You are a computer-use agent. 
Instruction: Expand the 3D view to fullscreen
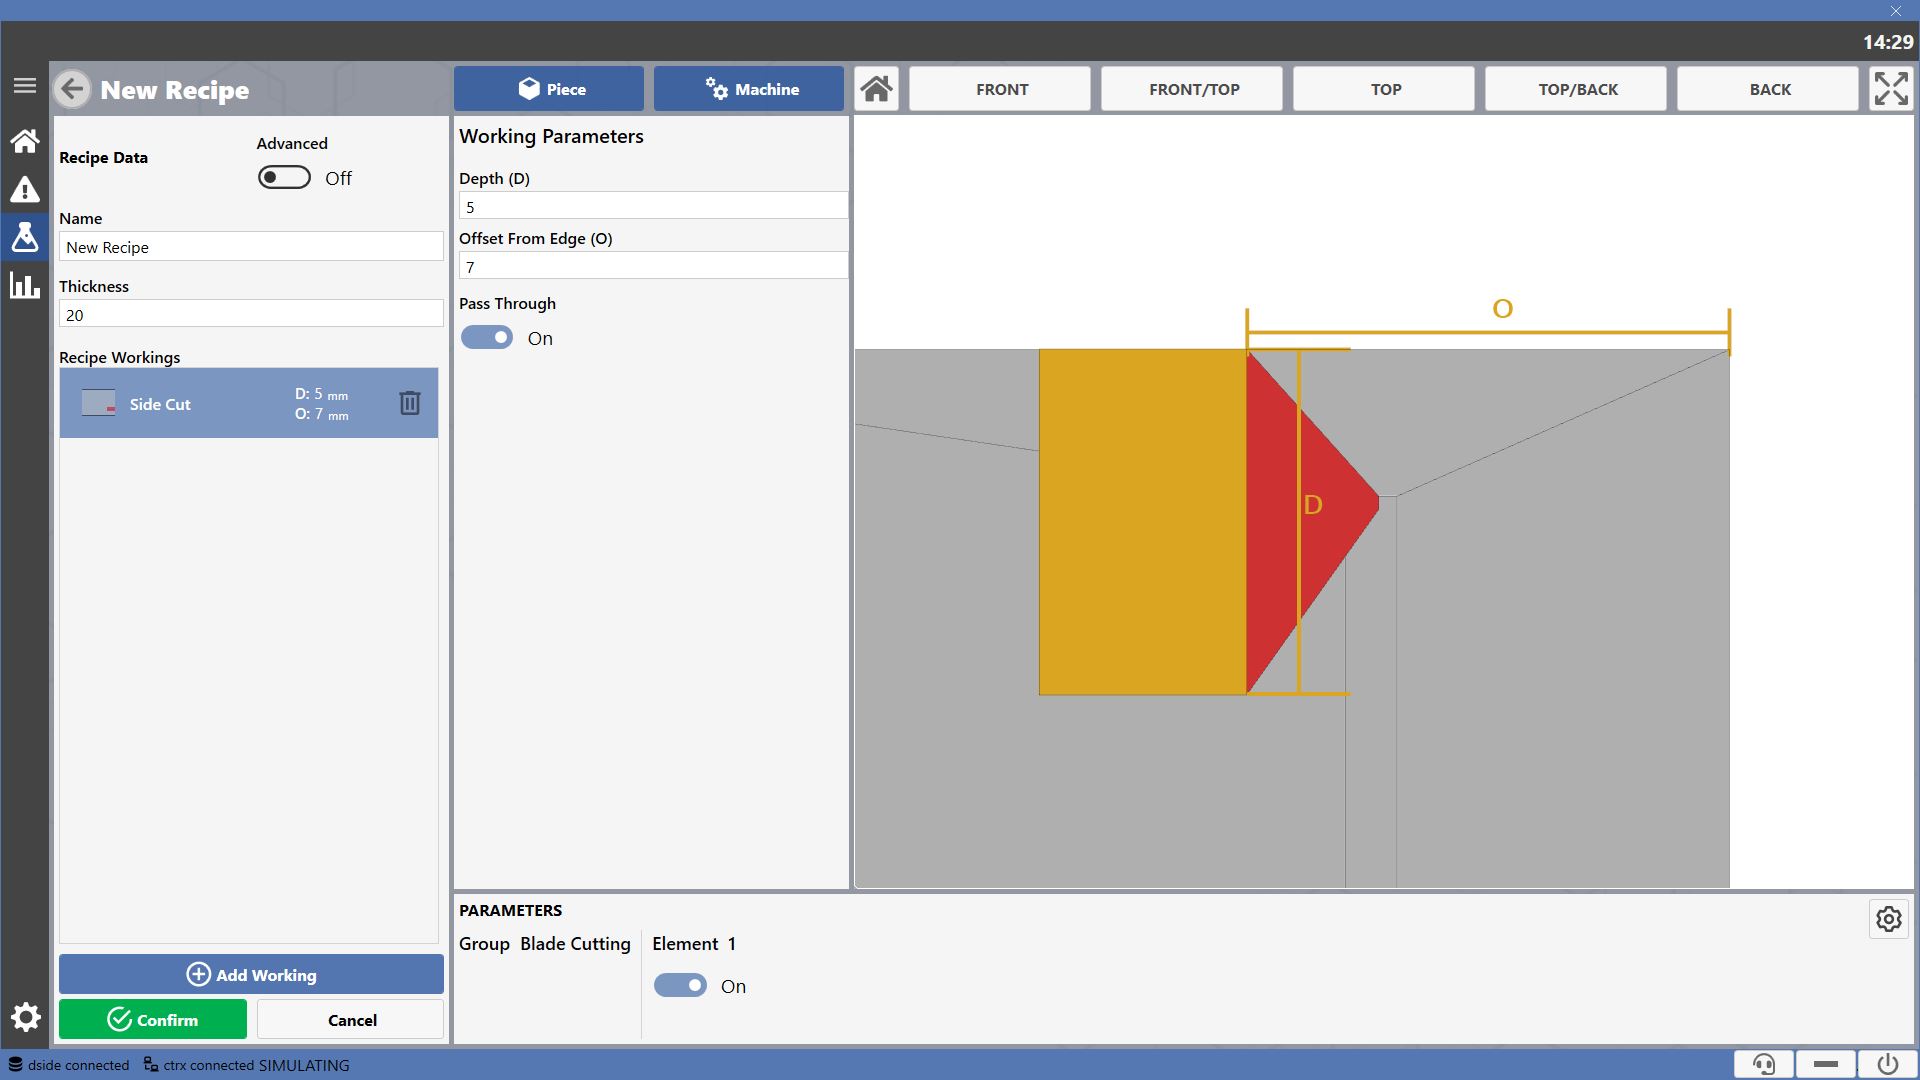(x=1891, y=89)
